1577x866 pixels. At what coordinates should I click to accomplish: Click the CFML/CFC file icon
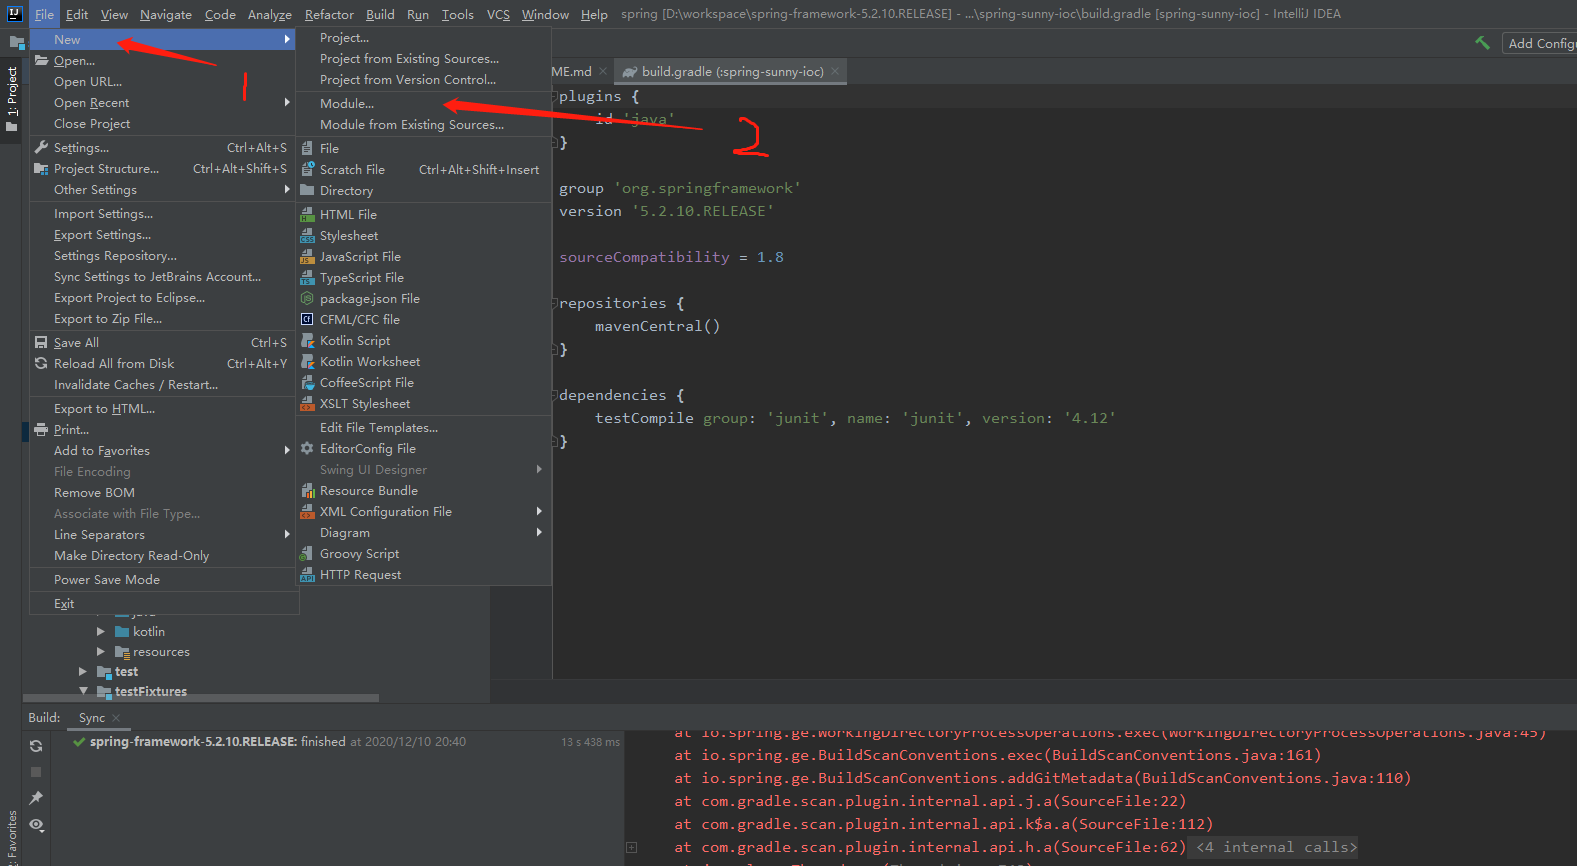[x=307, y=320]
